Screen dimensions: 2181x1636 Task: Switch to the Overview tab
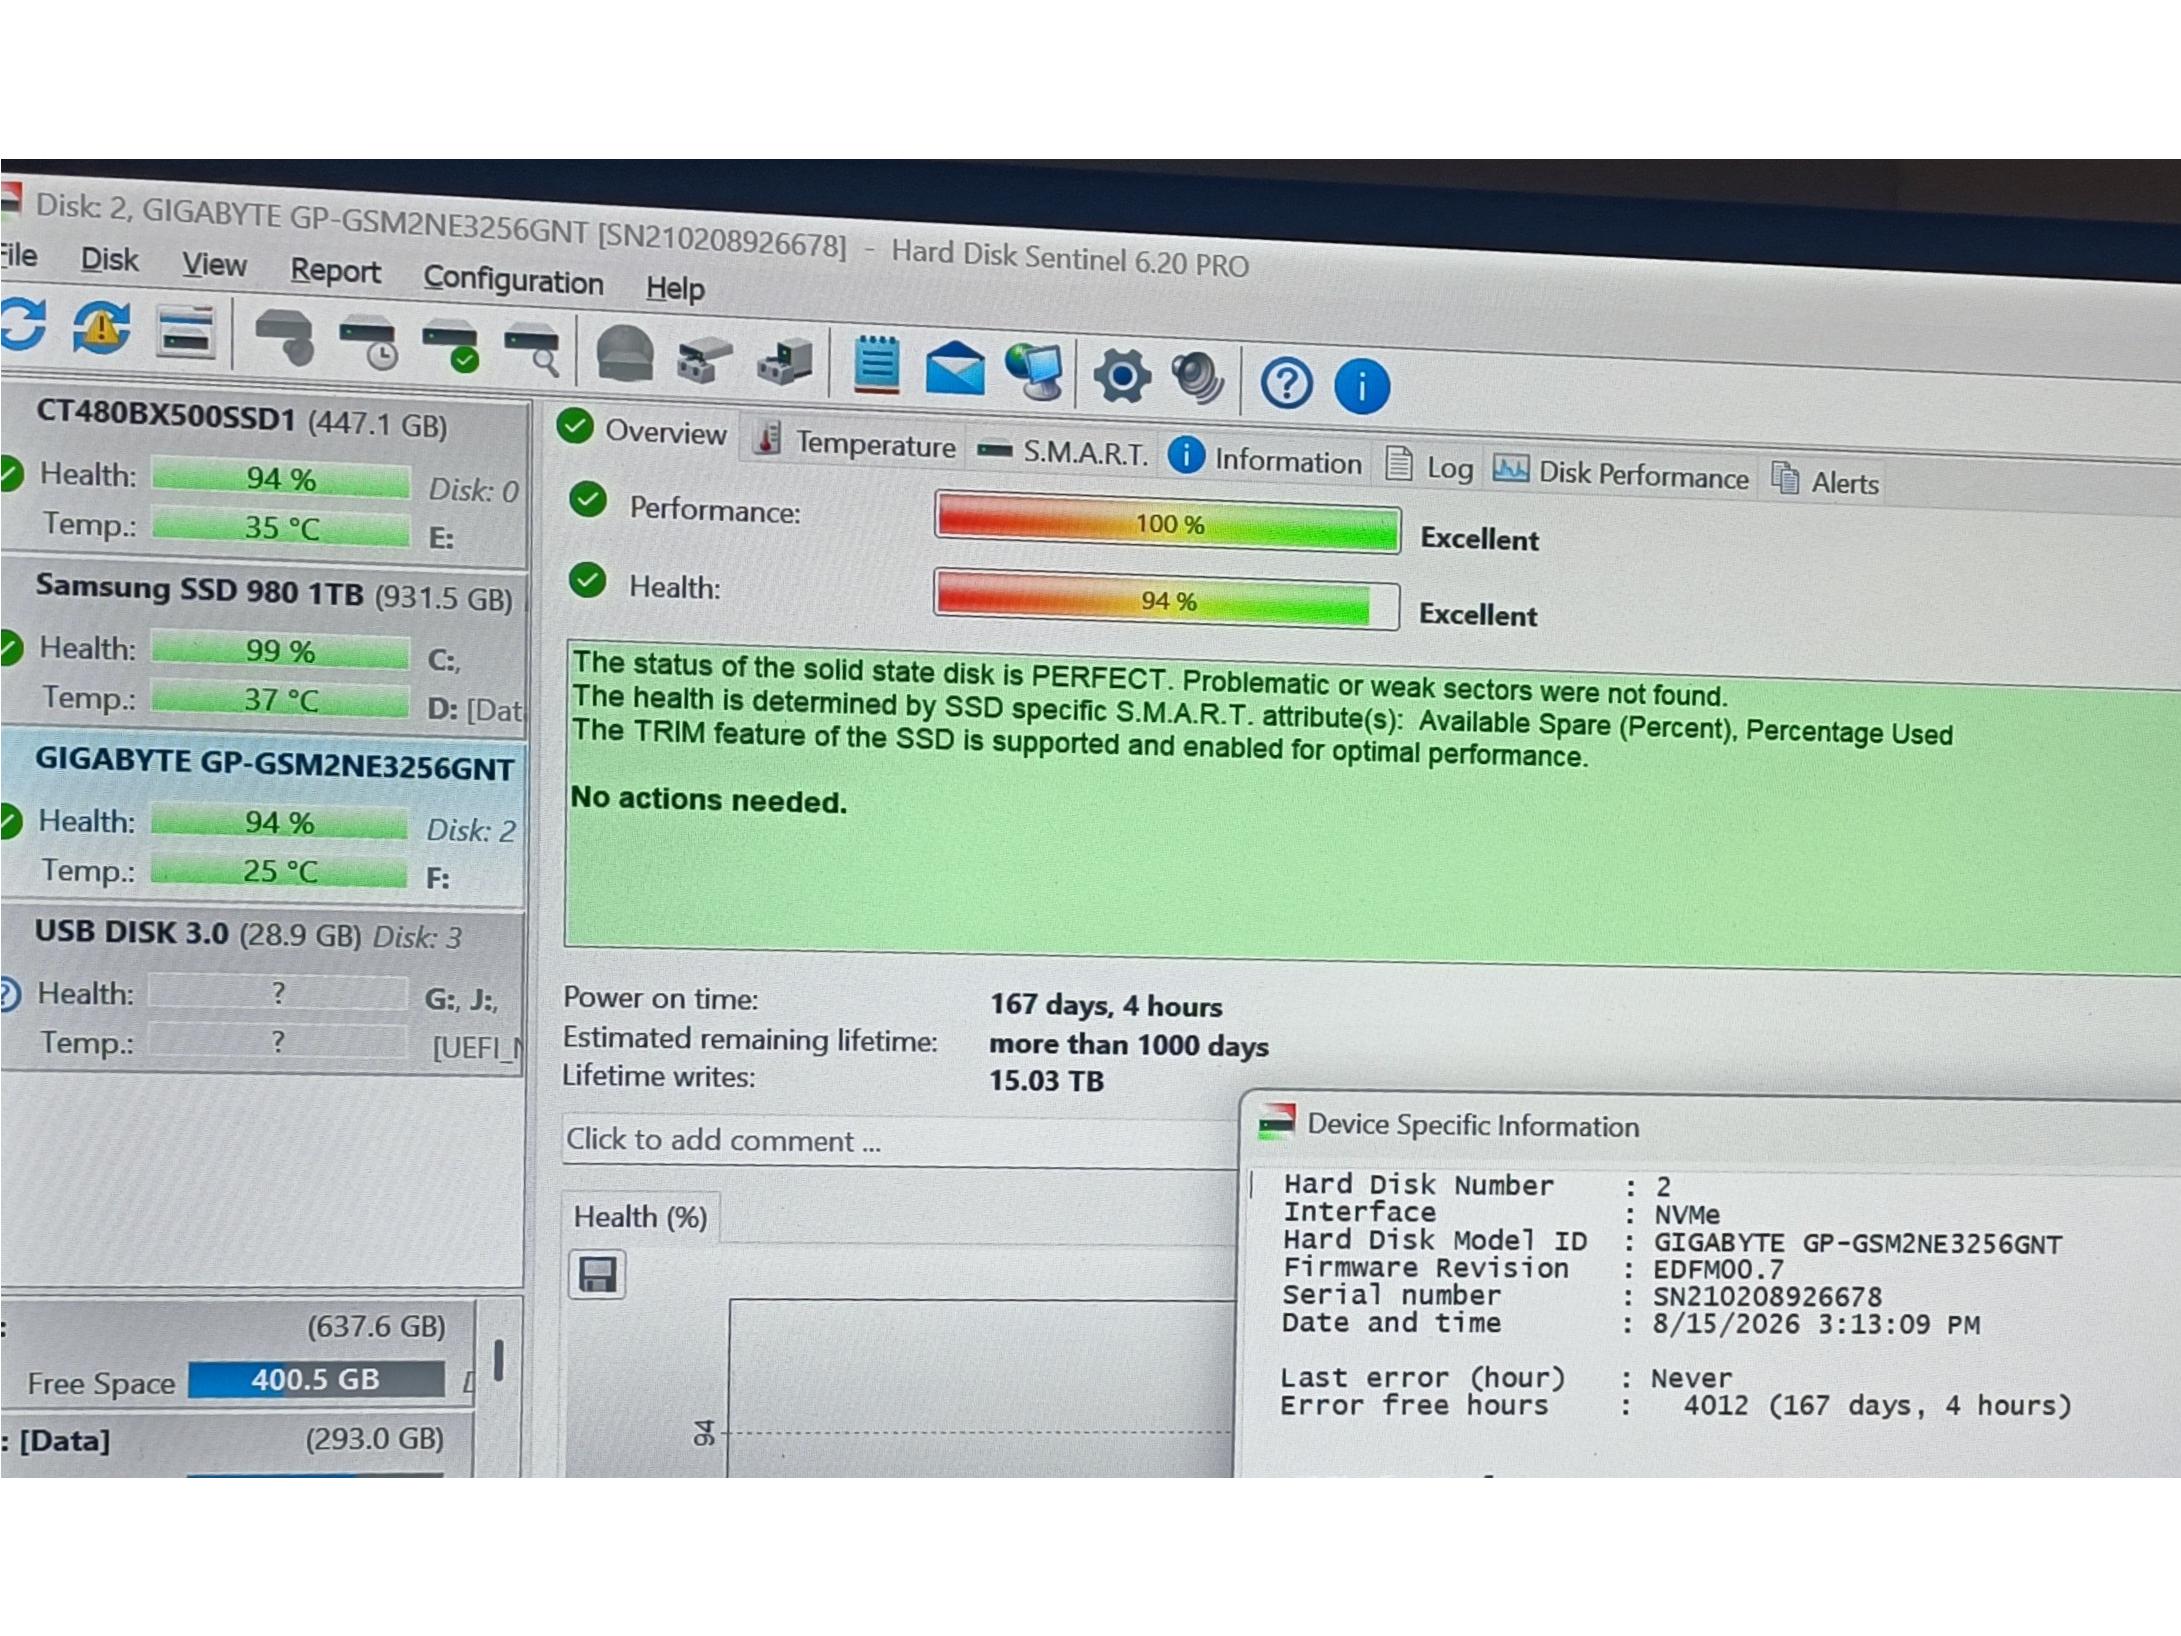[x=644, y=430]
